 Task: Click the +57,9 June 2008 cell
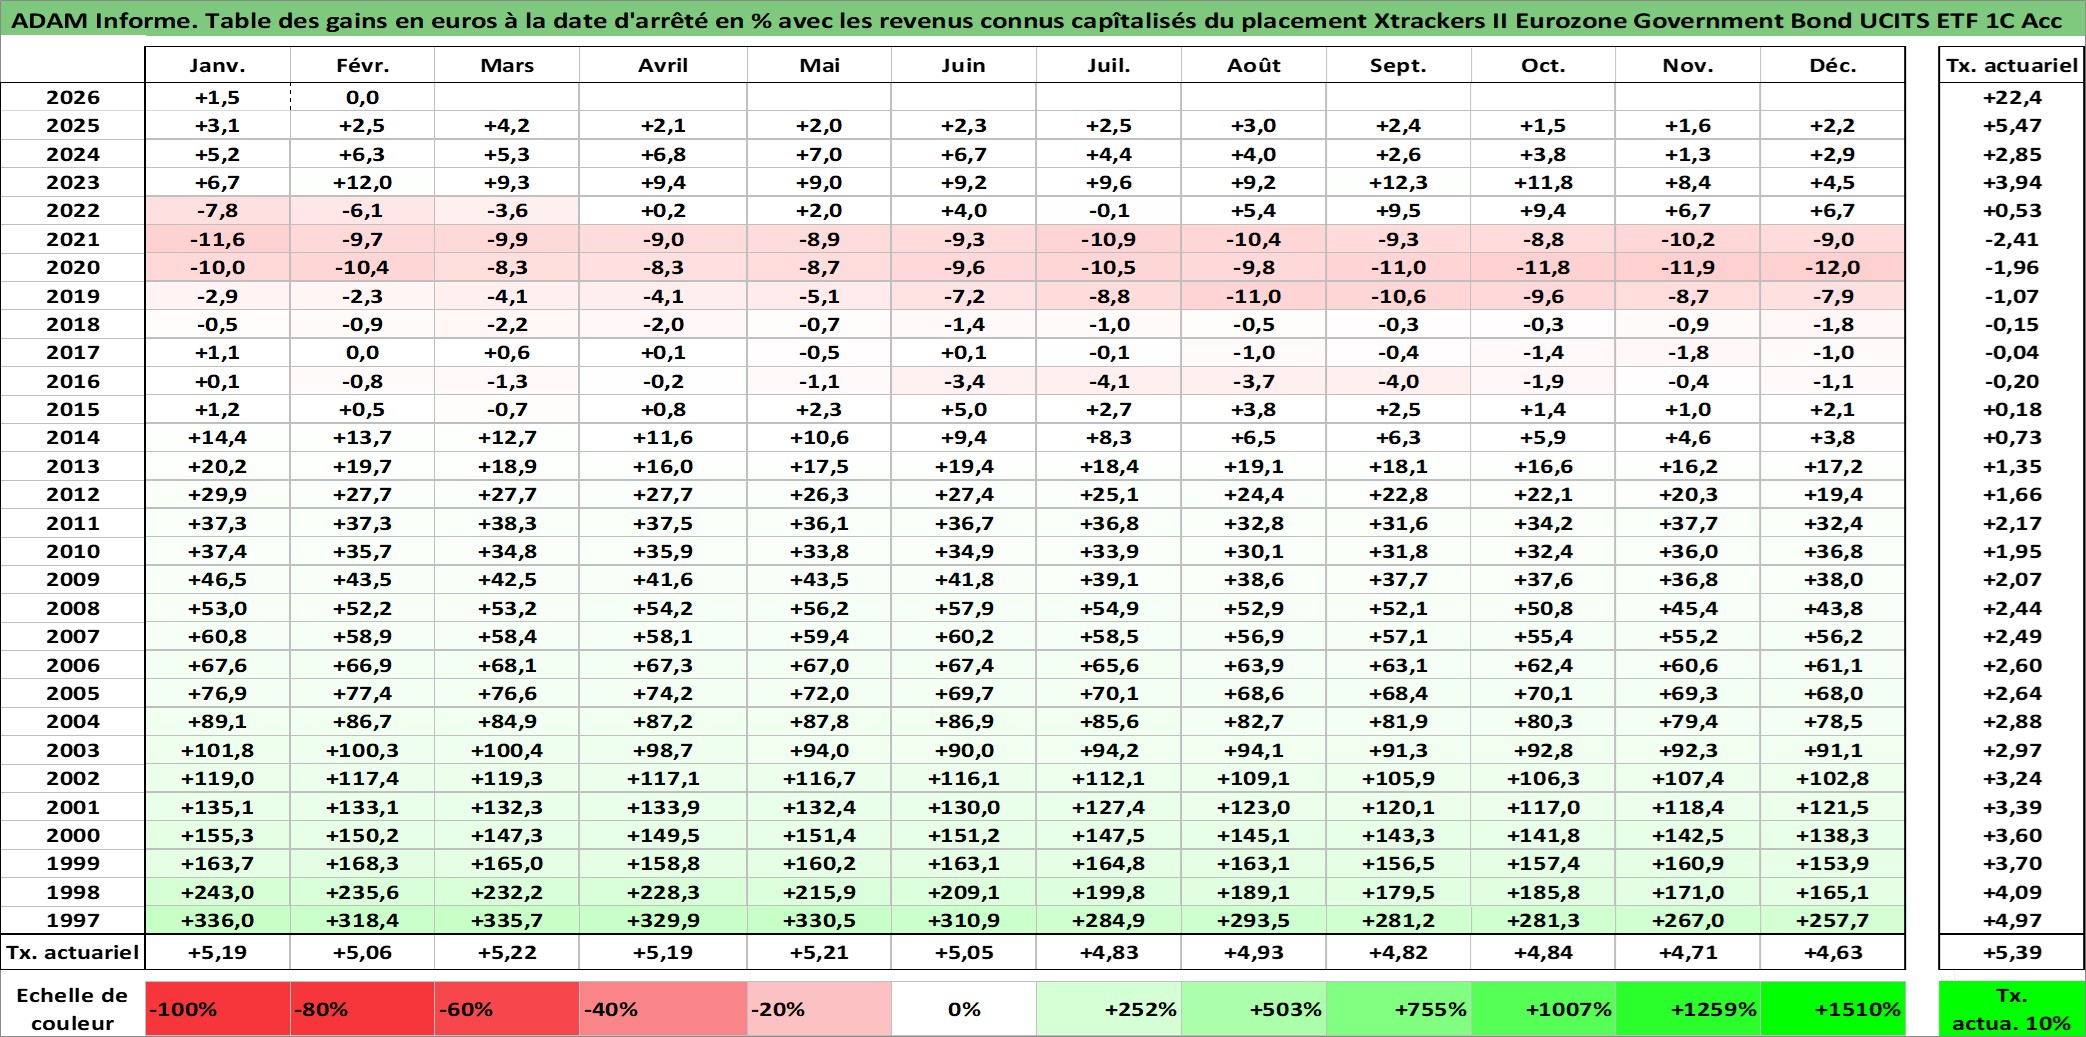(x=964, y=608)
